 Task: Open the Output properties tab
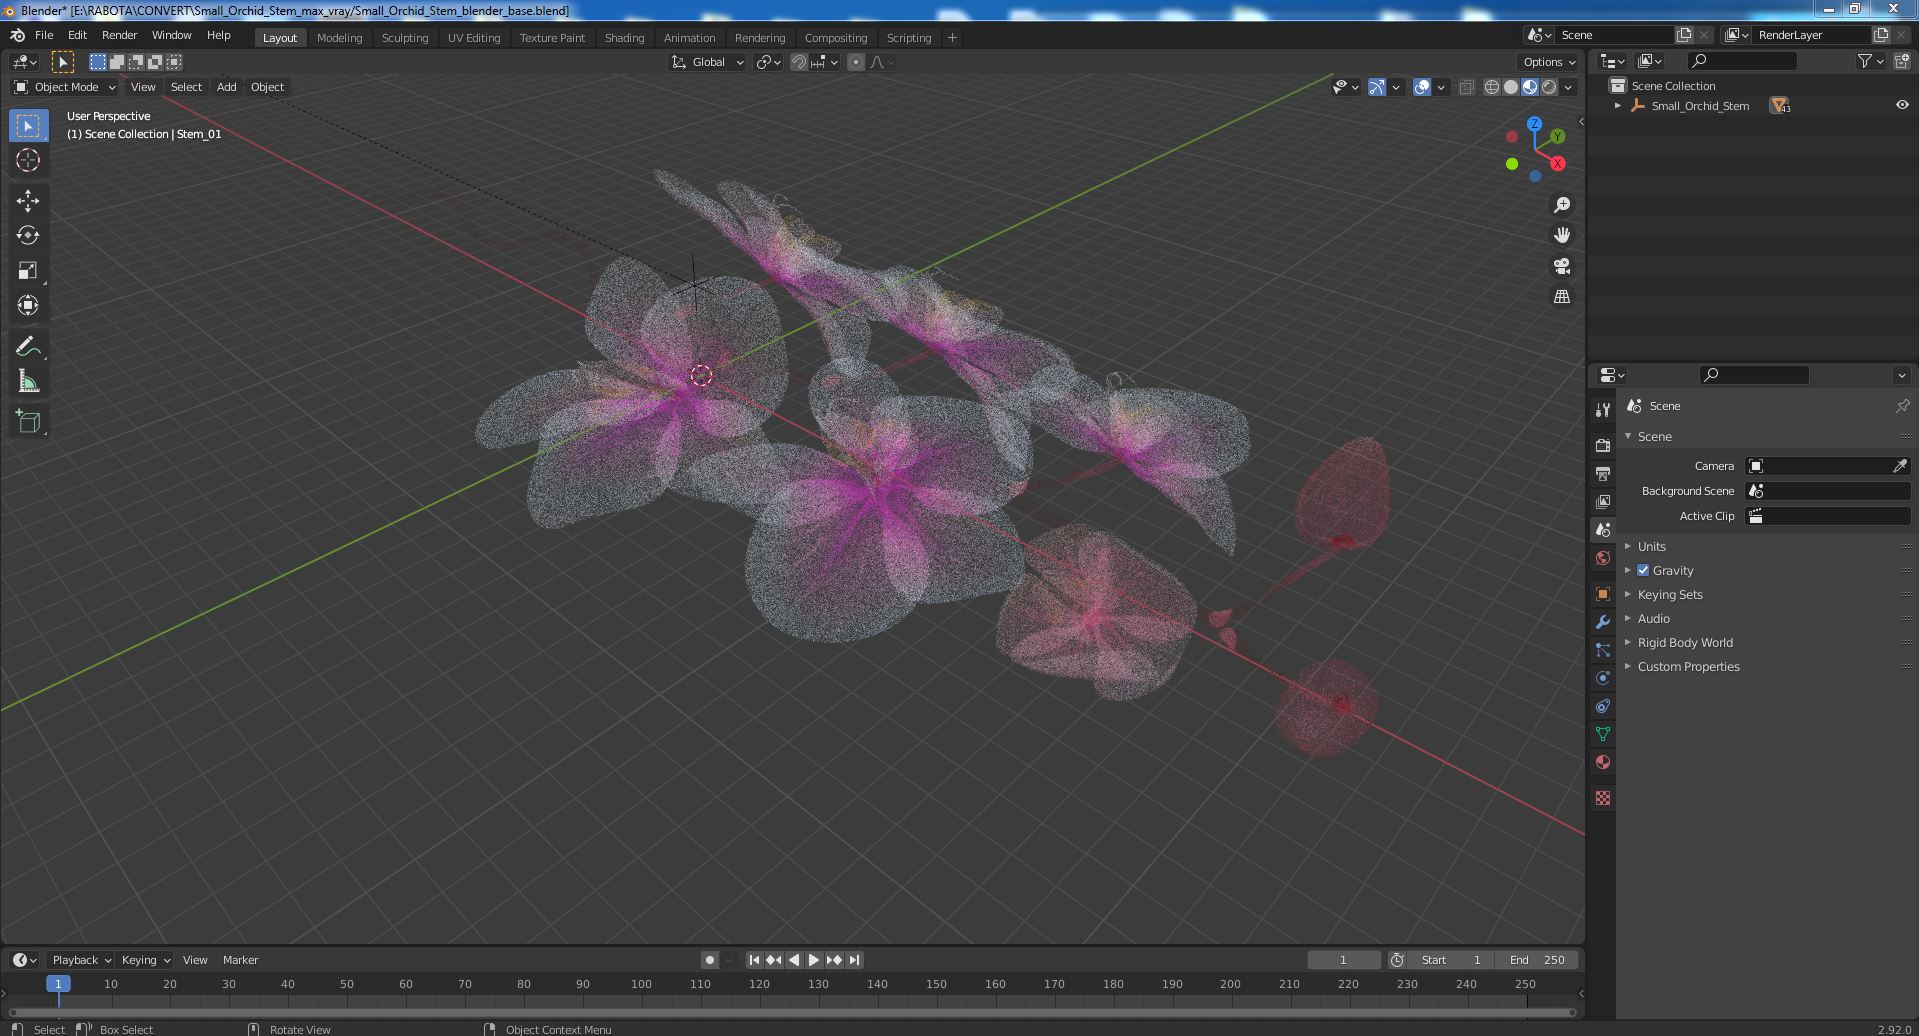(x=1603, y=473)
